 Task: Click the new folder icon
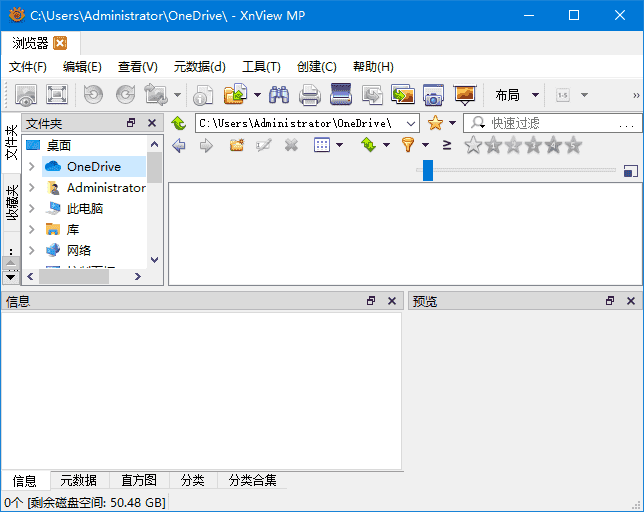pyautogui.click(x=236, y=146)
